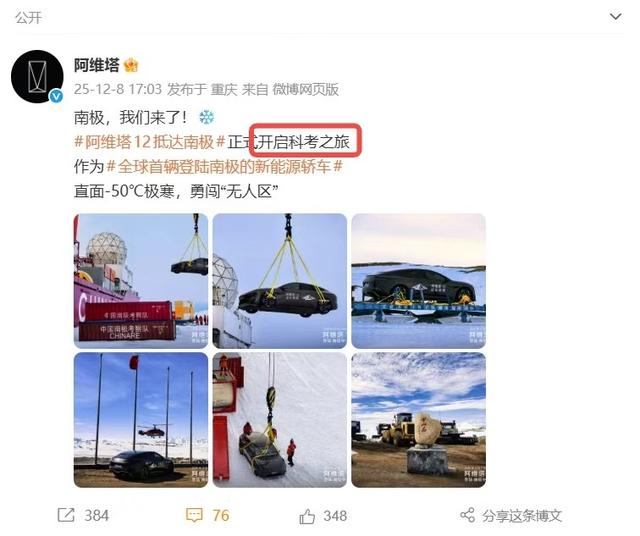Expand the post options chevron

616,17
